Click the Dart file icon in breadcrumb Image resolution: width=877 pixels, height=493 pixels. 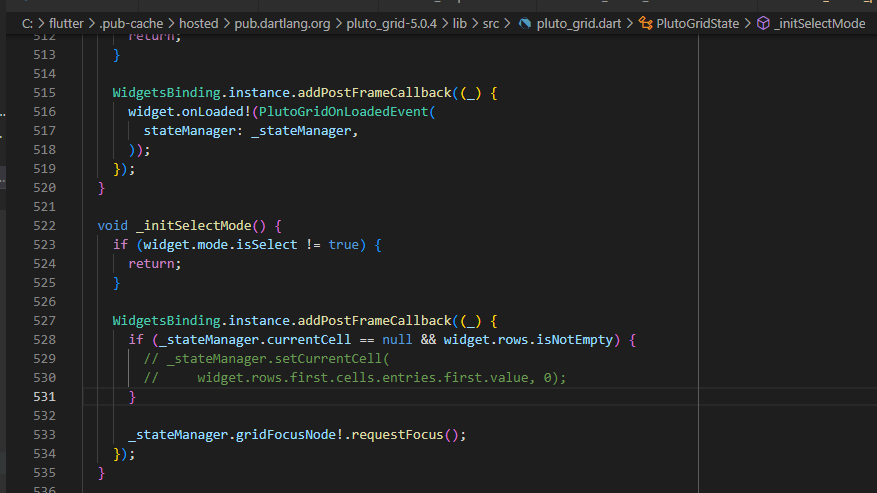coord(525,24)
